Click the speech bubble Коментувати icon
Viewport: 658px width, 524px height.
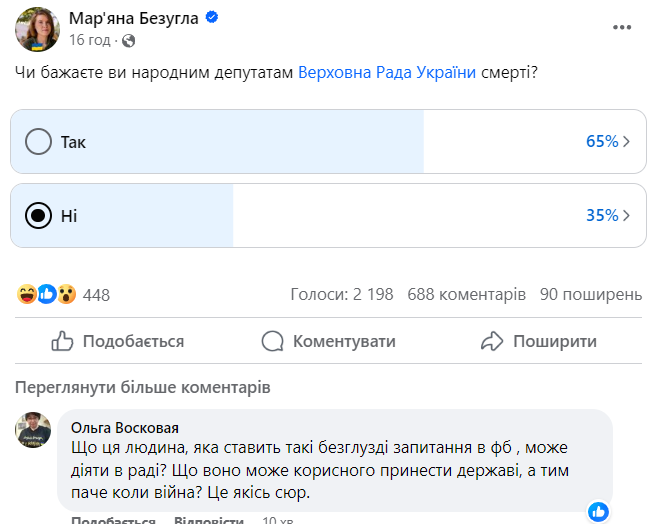(x=272, y=341)
